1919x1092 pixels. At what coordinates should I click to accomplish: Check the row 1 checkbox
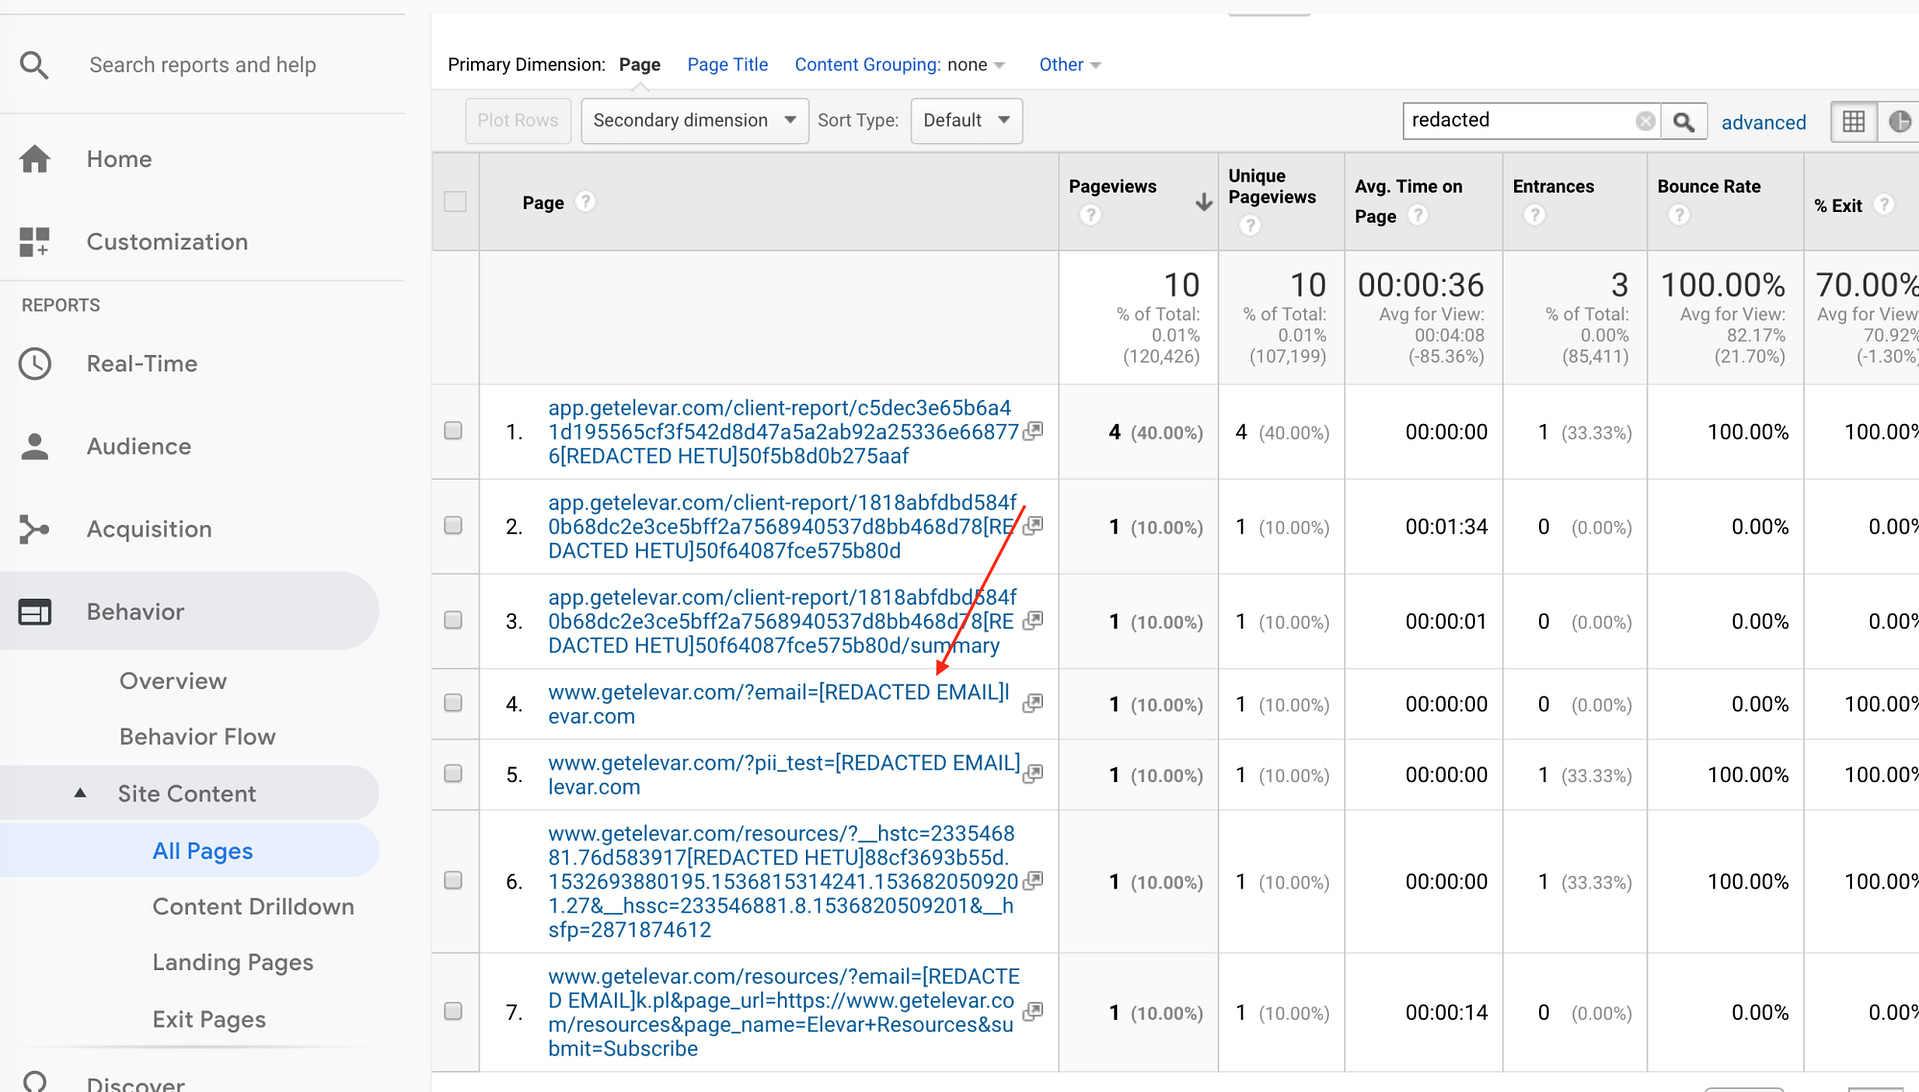click(453, 431)
